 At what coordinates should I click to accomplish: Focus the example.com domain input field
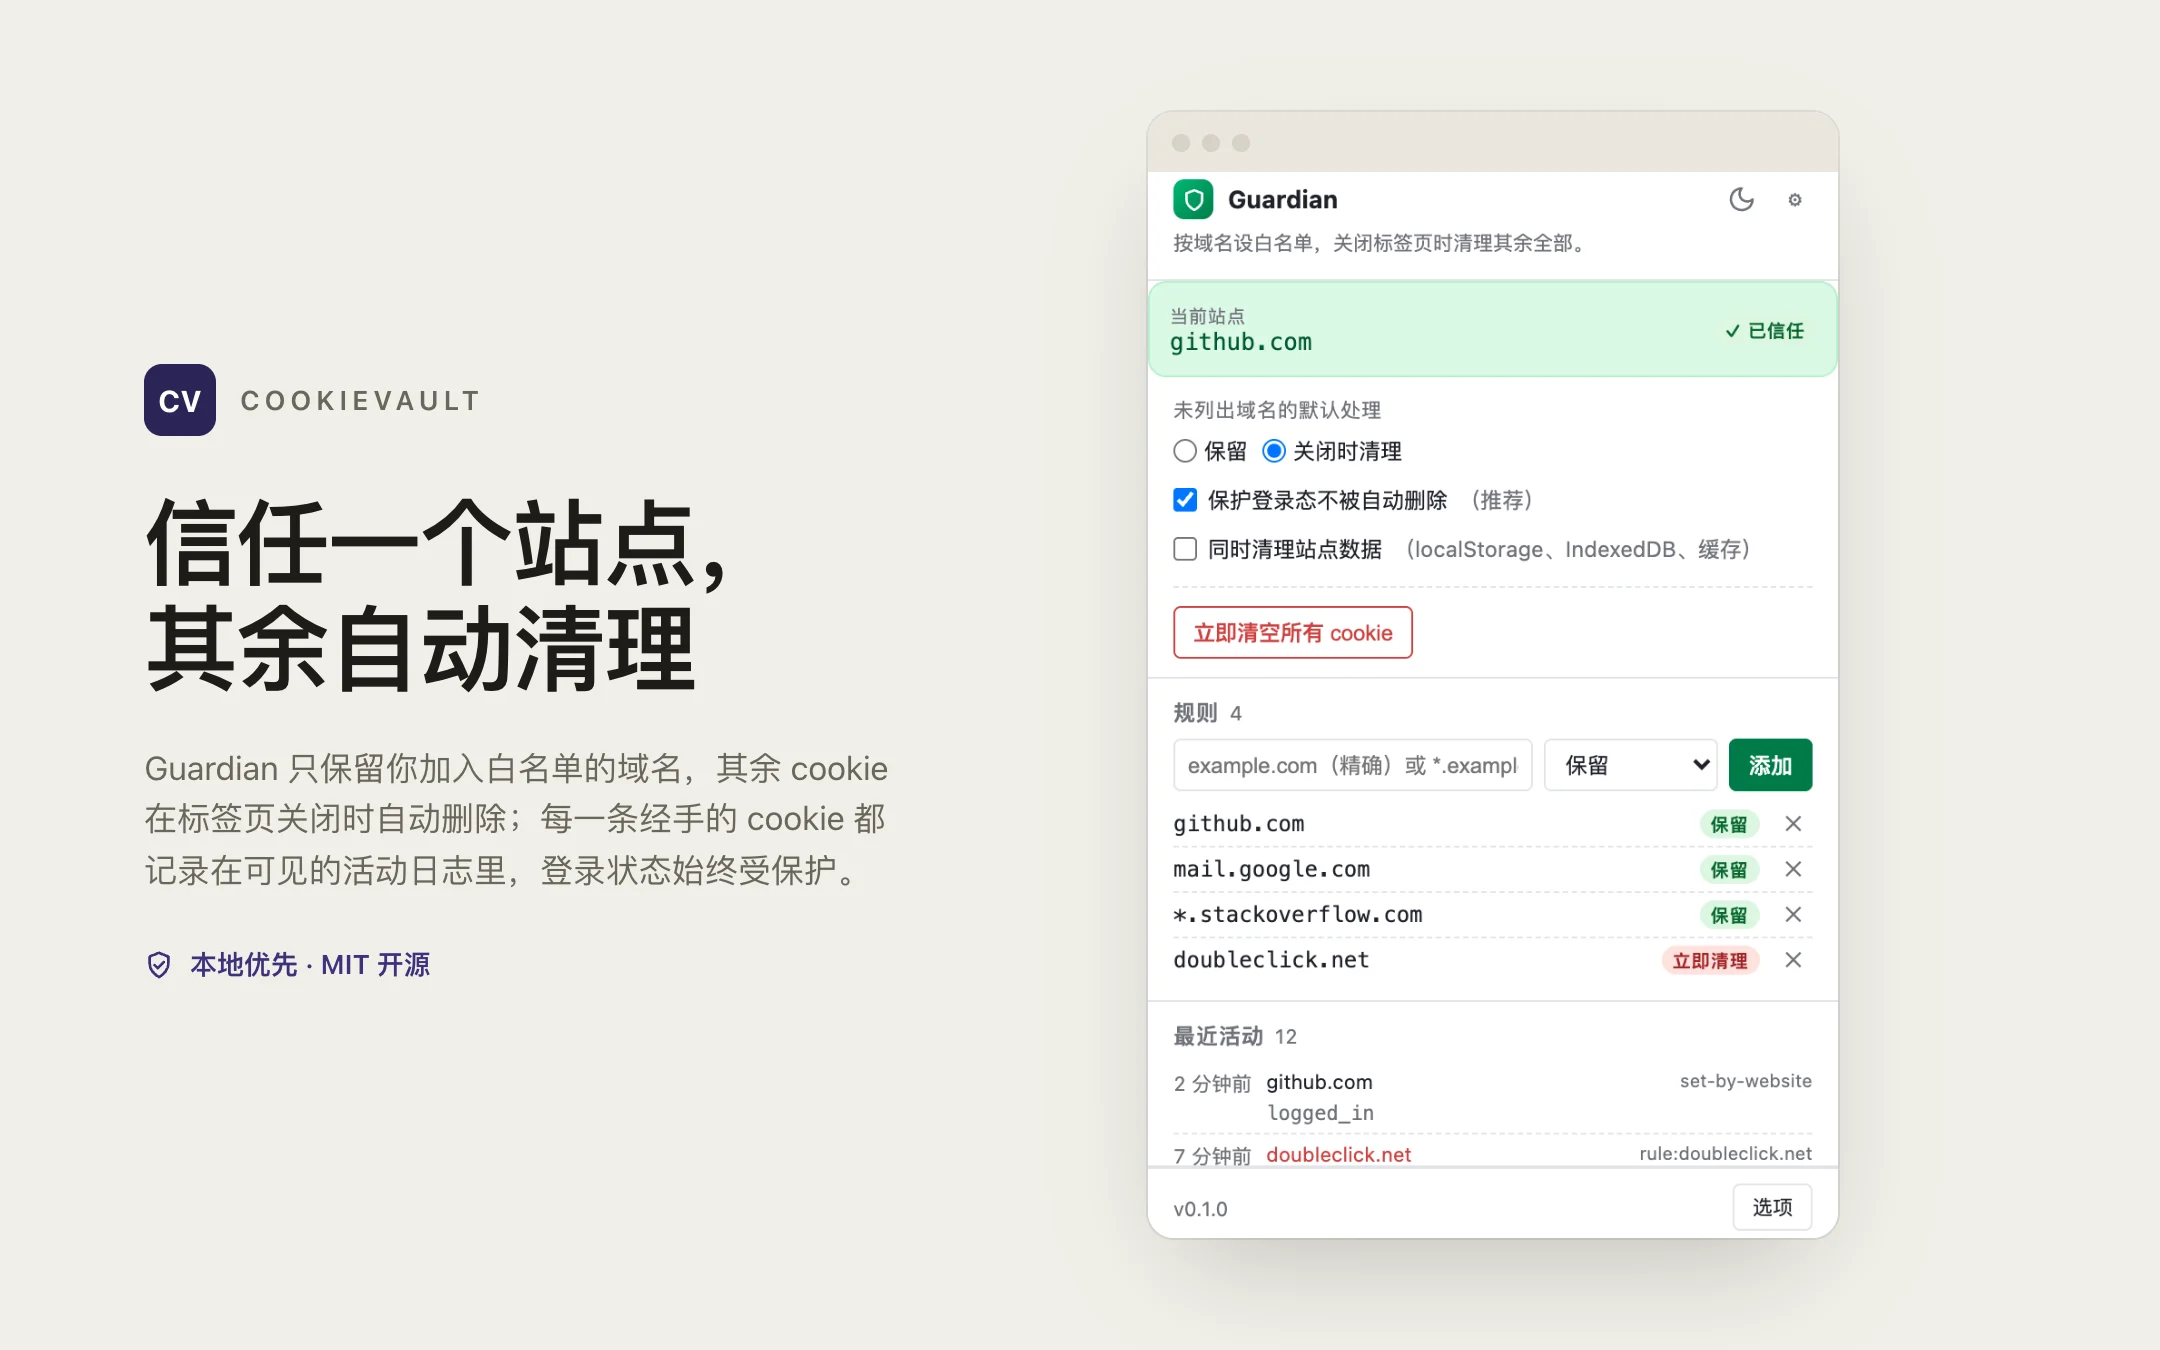point(1352,765)
